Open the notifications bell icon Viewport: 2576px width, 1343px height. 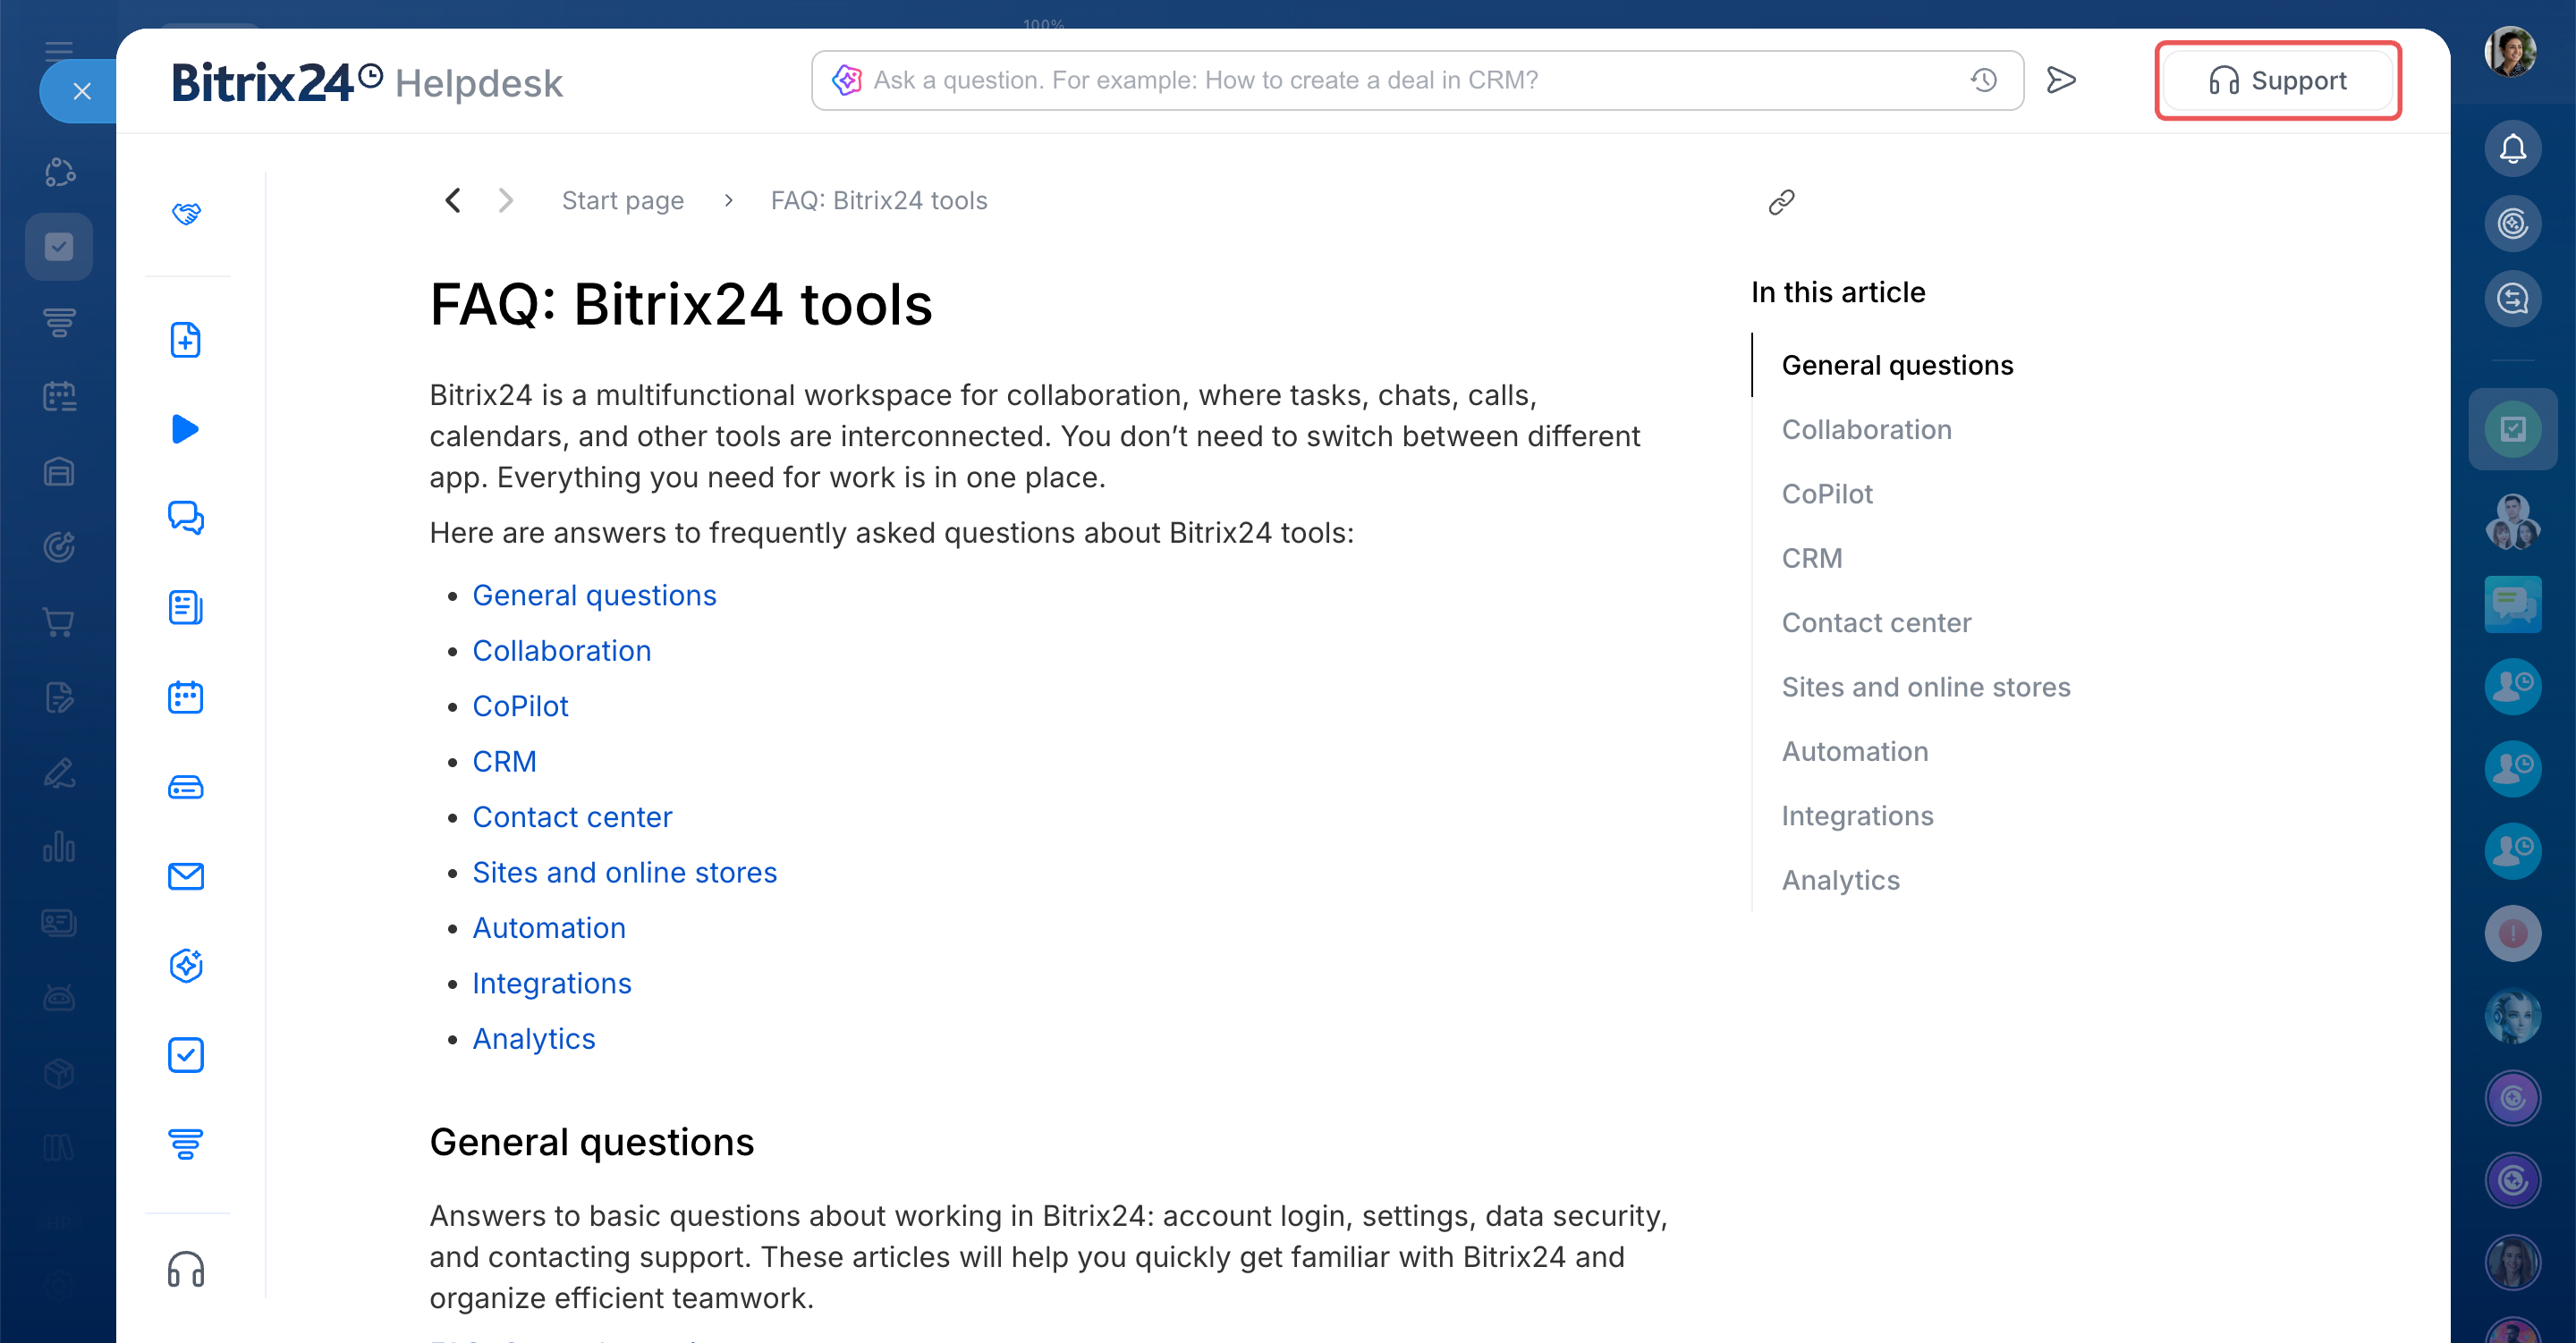pos(2512,149)
